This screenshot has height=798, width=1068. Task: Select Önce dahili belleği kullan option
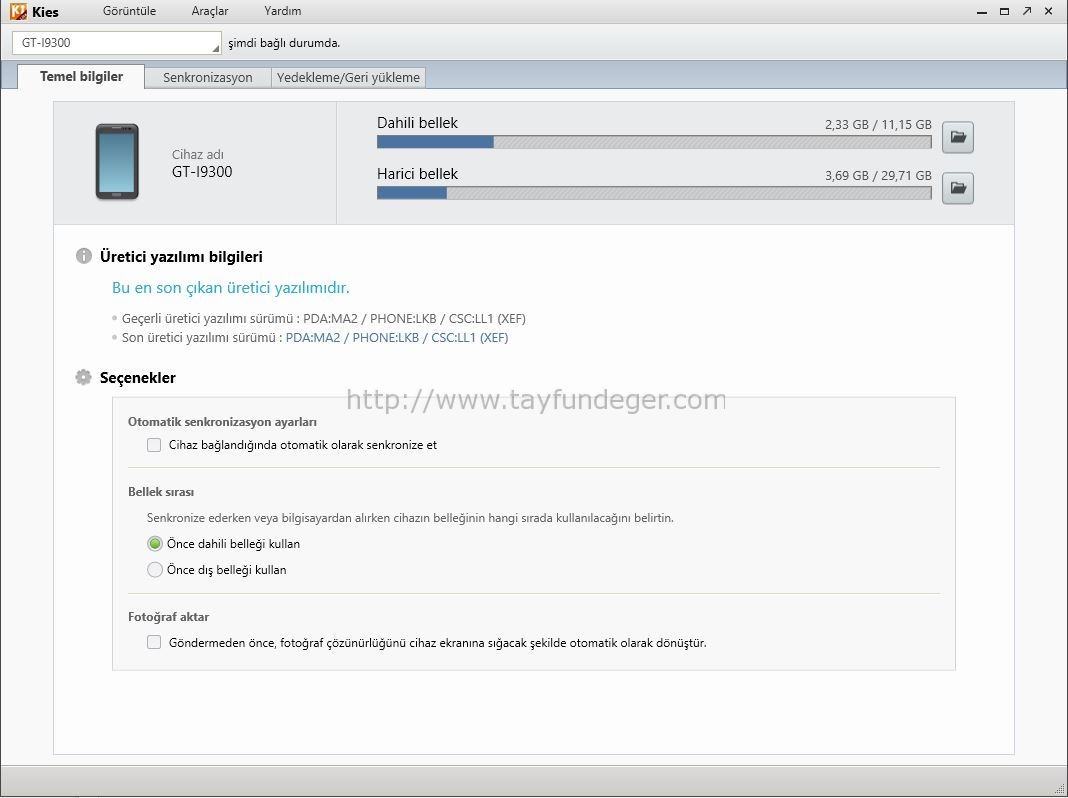(x=155, y=543)
